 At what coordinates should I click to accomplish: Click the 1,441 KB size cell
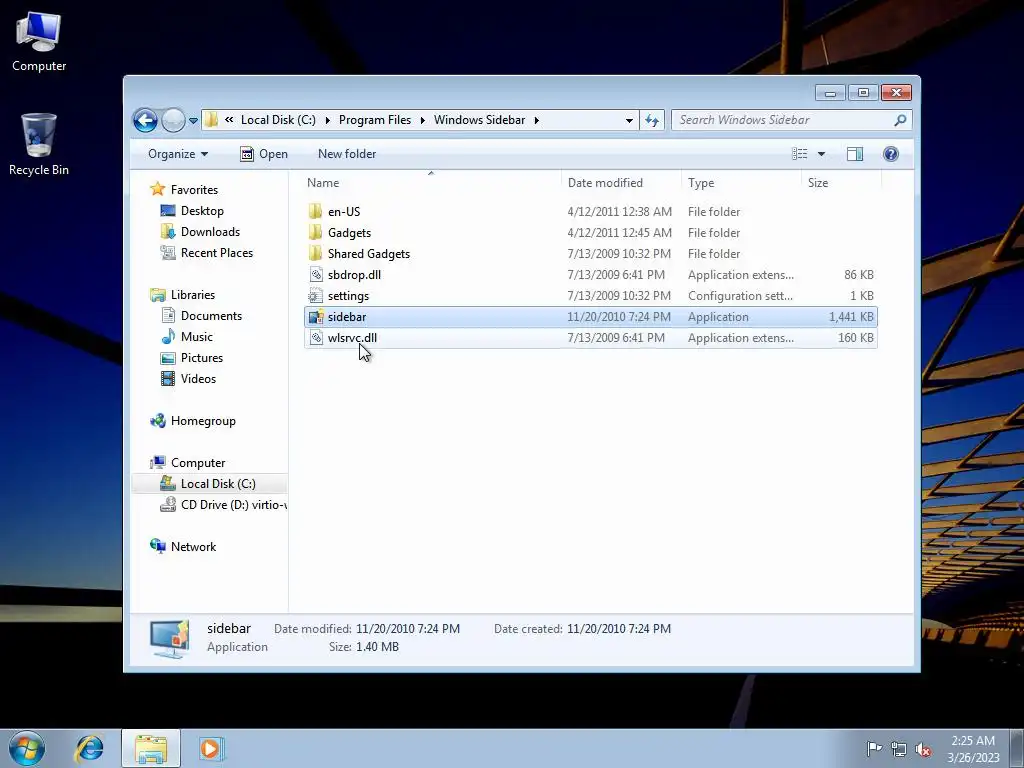[851, 317]
